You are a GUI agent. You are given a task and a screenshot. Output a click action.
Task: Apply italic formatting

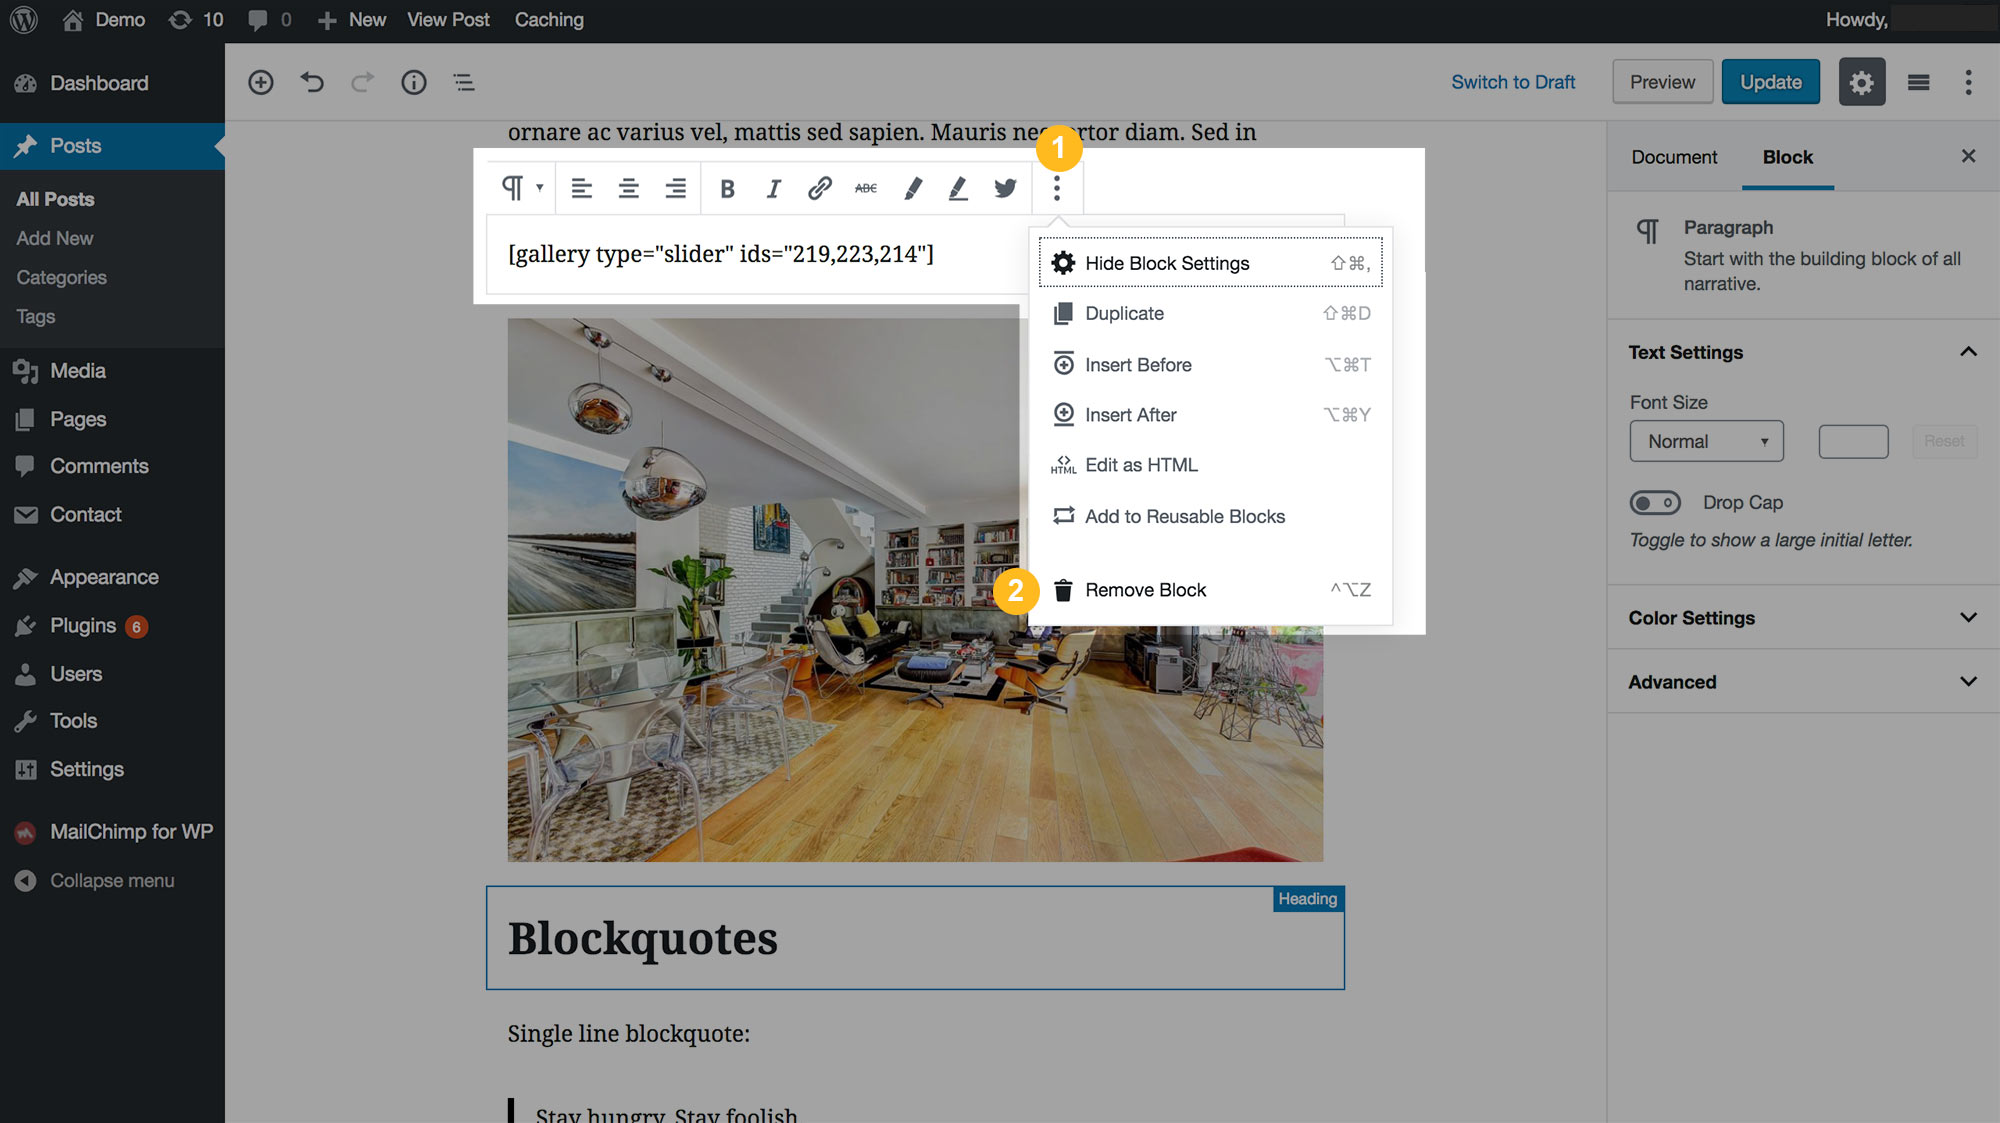pos(773,188)
